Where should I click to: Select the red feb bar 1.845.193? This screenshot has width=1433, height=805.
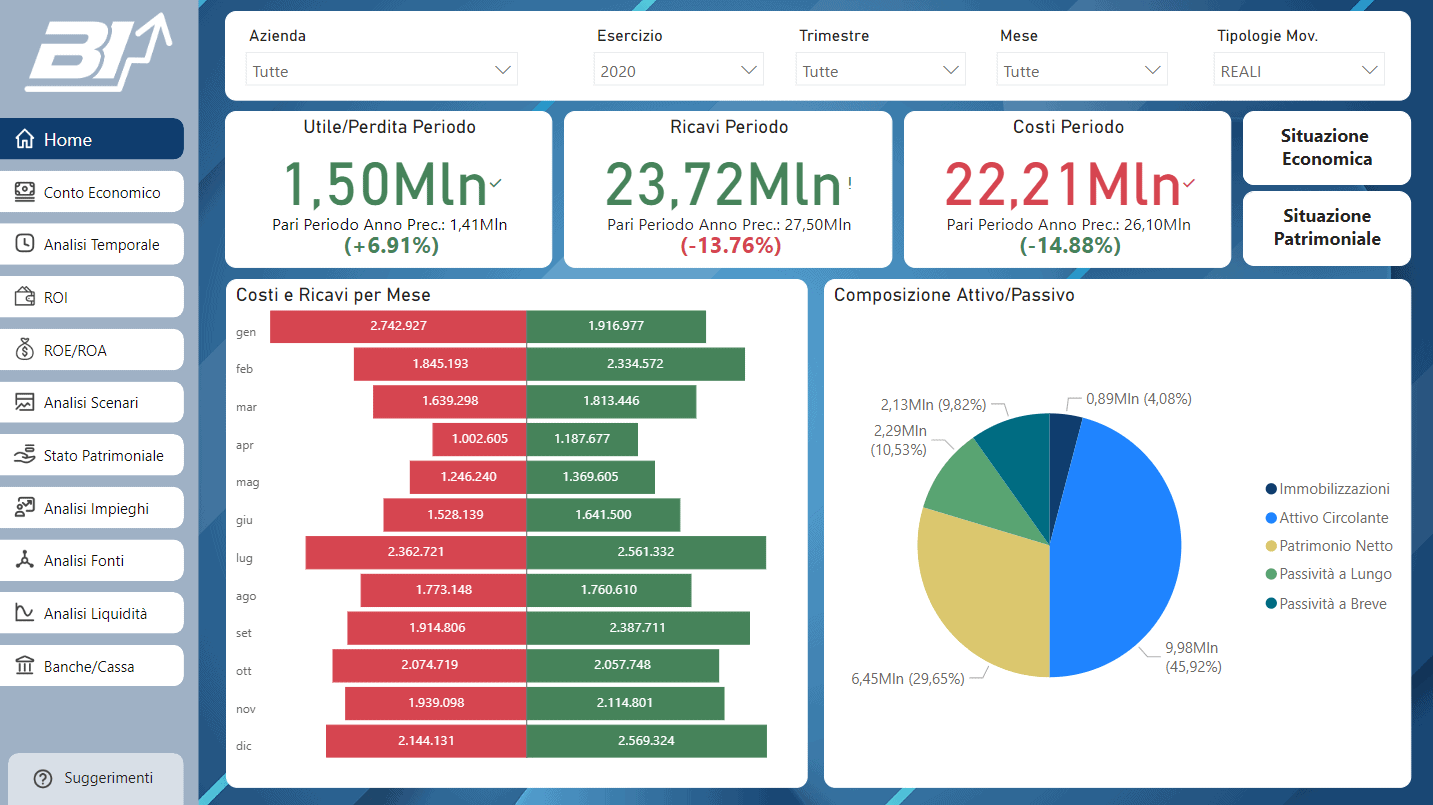[x=440, y=364]
